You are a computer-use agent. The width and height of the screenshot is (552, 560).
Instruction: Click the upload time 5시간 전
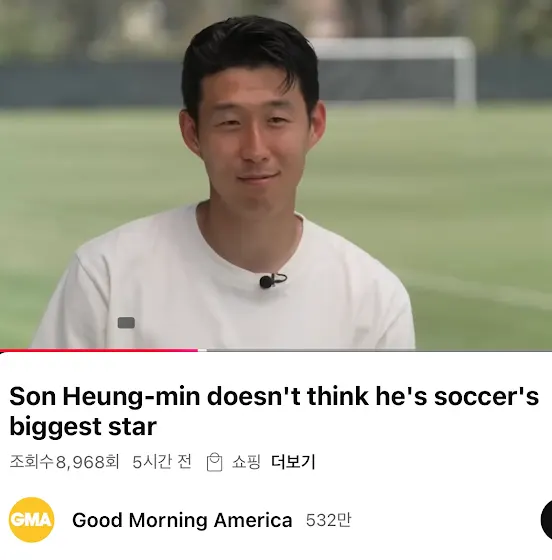pyautogui.click(x=162, y=462)
